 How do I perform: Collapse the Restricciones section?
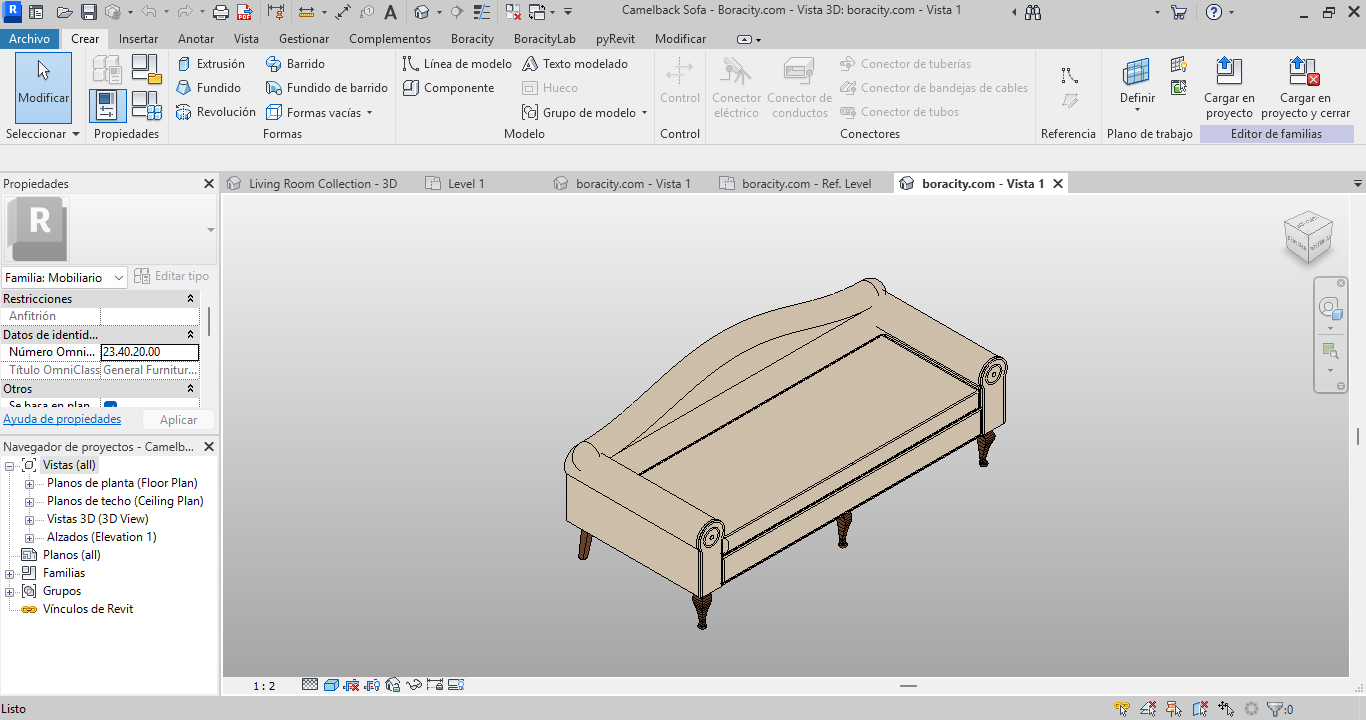point(191,299)
